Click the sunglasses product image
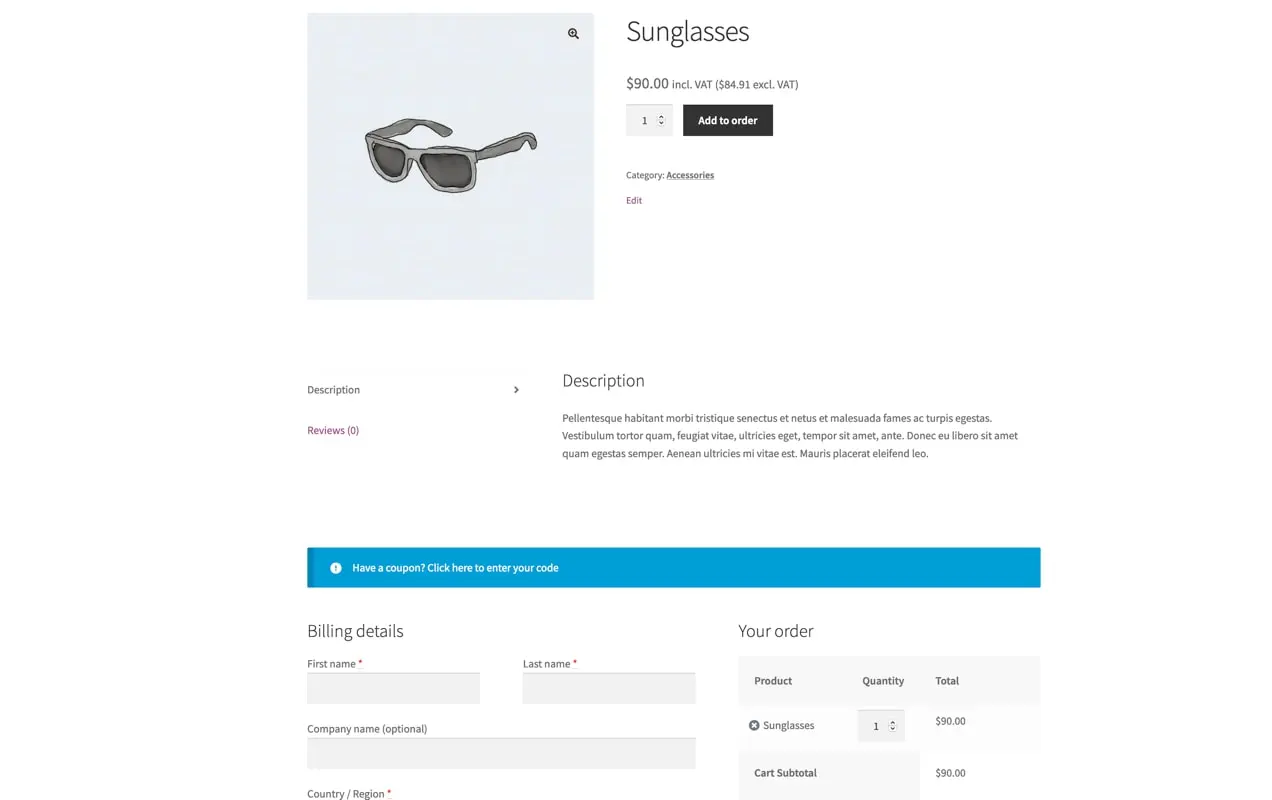Screen dimensions: 1272x800 click(450, 156)
